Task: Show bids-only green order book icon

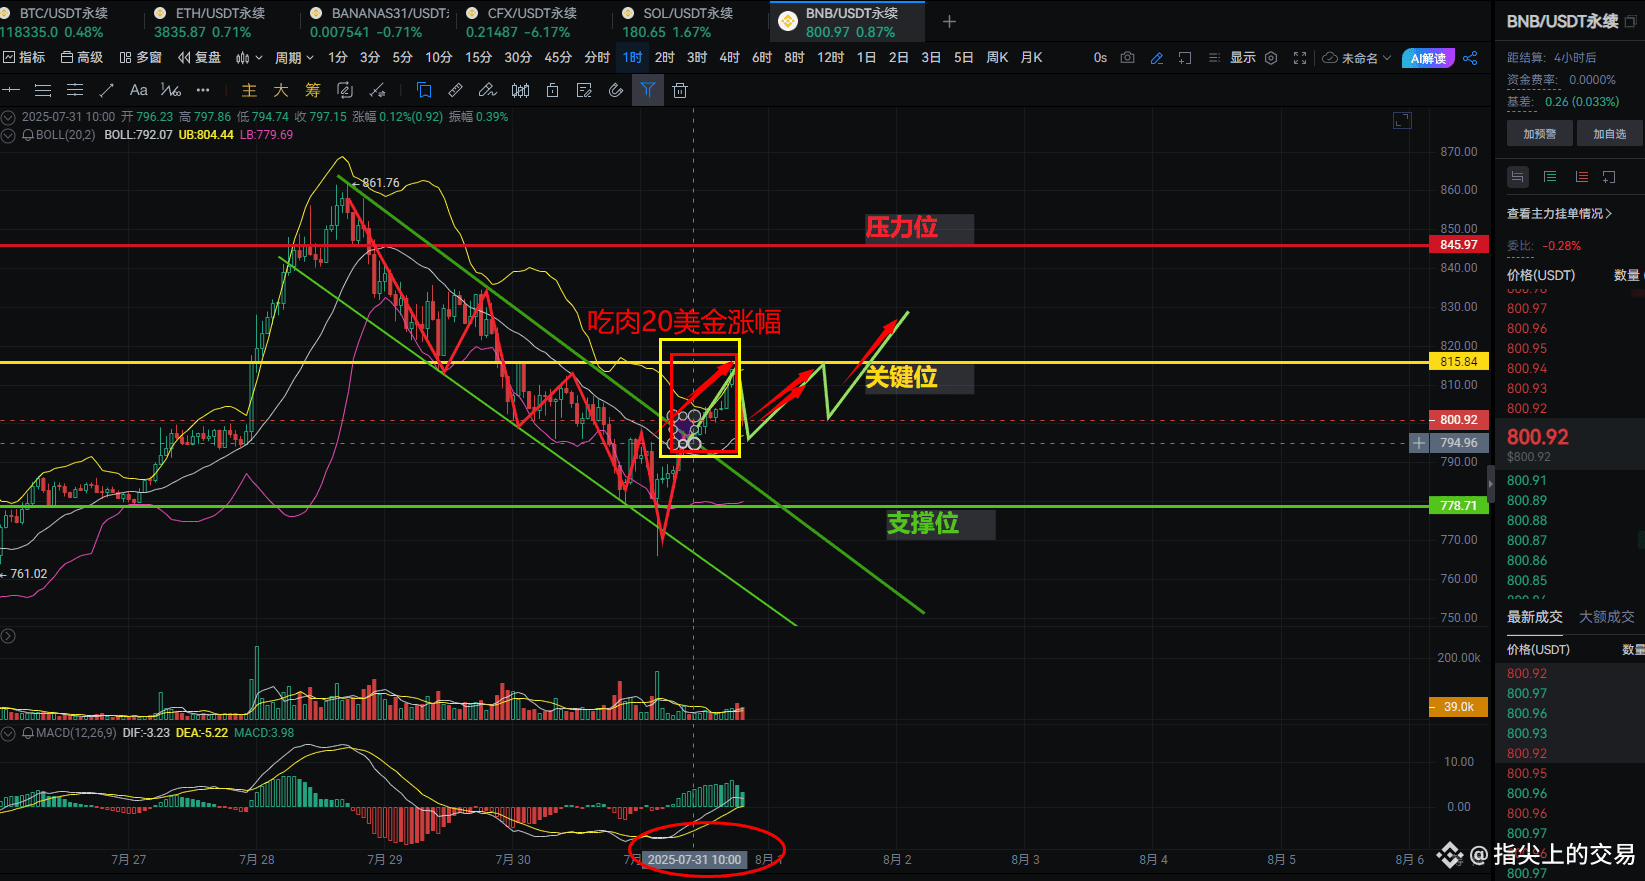Action: pos(1550,177)
